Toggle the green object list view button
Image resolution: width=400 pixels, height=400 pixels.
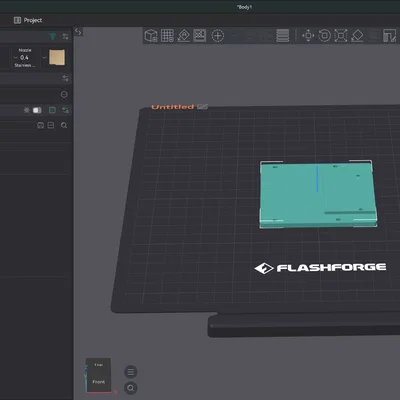click(52, 110)
